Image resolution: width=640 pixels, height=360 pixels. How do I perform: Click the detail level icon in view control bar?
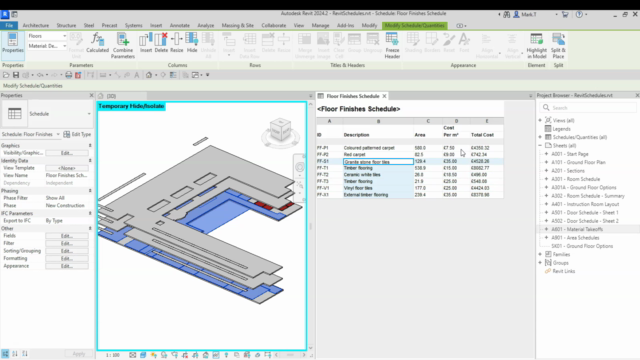(x=133, y=355)
